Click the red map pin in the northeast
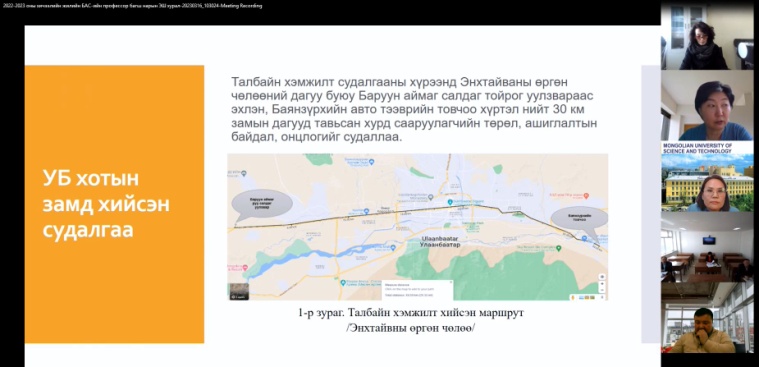The height and width of the screenshot is (367, 759). 586,196
